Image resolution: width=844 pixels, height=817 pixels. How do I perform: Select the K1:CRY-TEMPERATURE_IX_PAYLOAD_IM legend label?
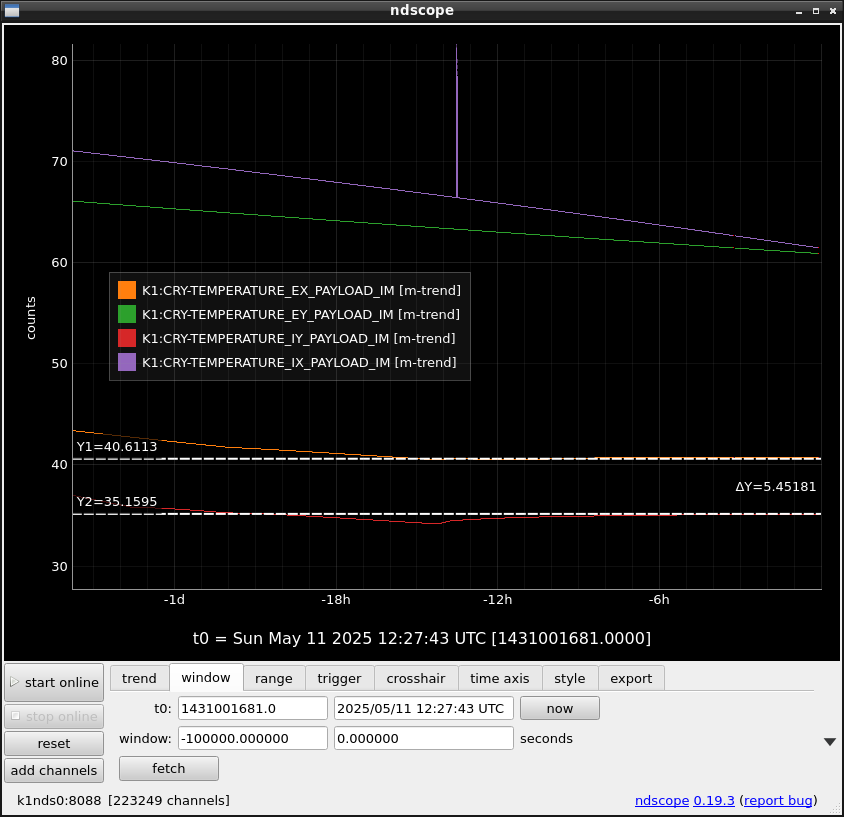(x=299, y=363)
